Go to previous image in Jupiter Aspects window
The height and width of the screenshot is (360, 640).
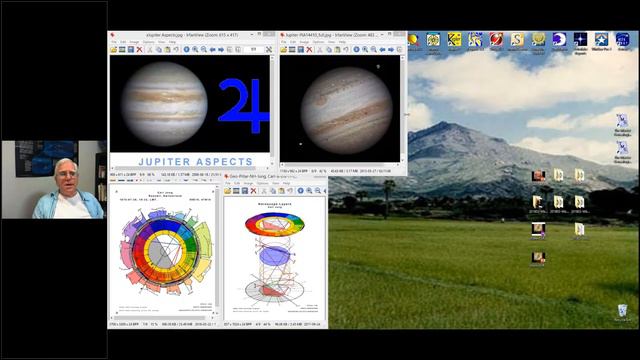click(x=212, y=49)
